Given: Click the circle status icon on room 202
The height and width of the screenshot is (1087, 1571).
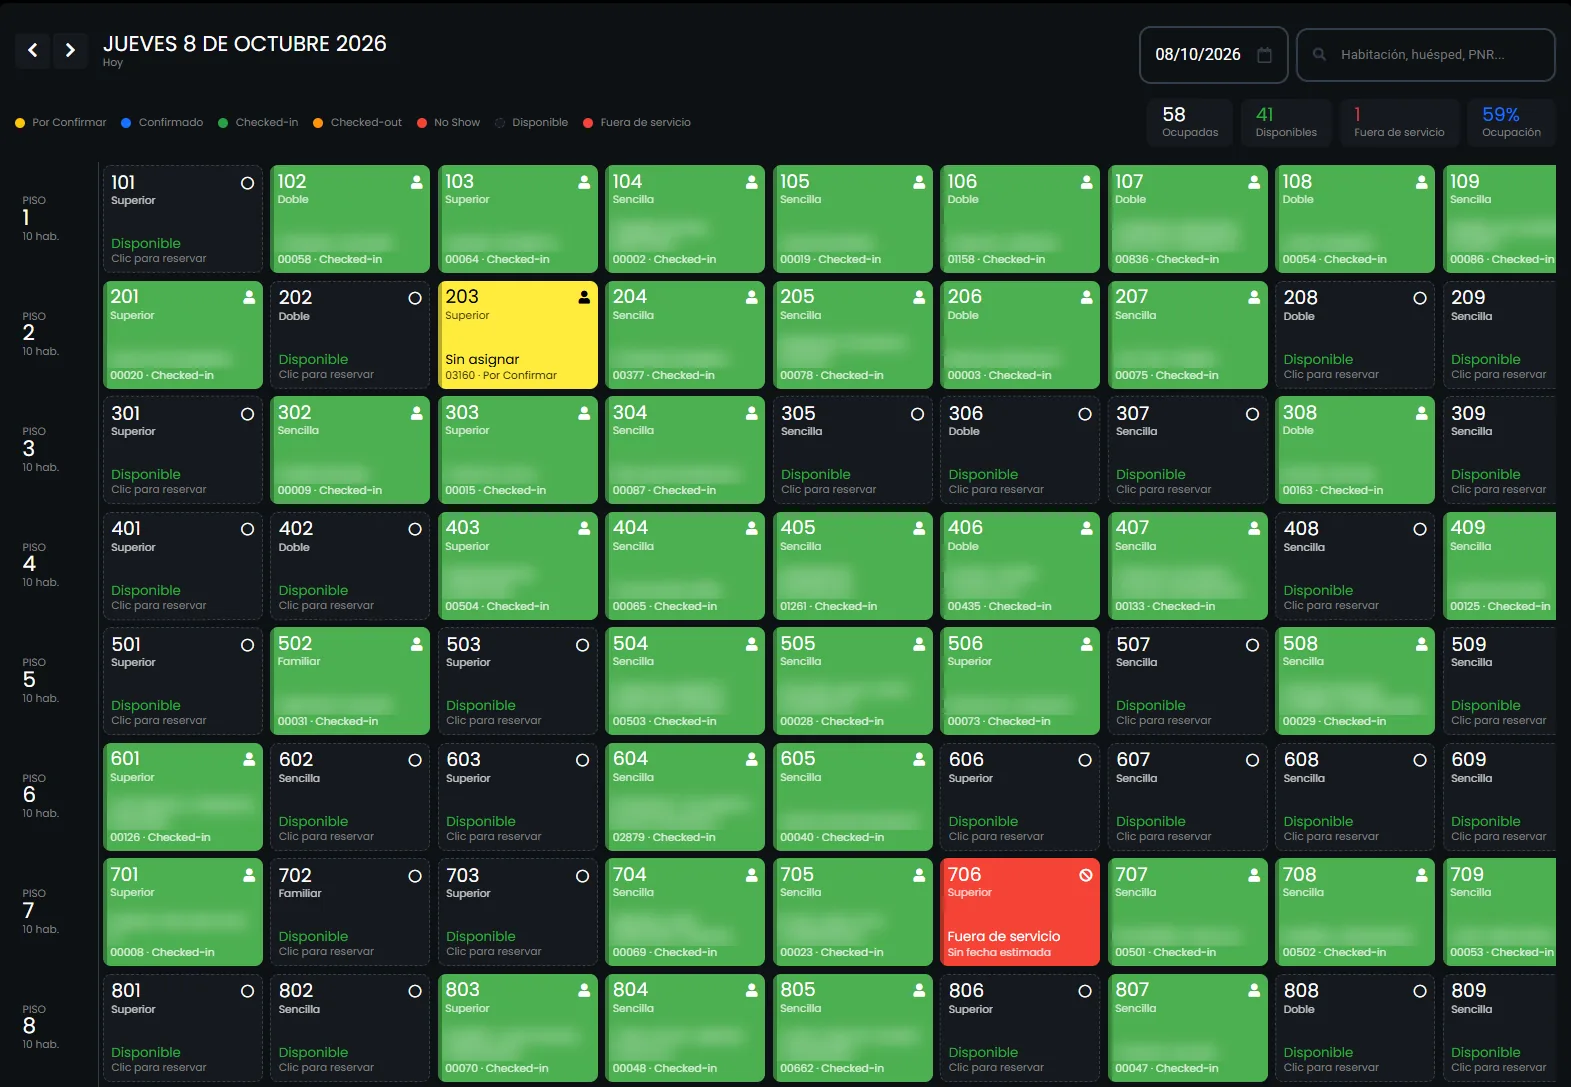Looking at the screenshot, I should (x=415, y=298).
